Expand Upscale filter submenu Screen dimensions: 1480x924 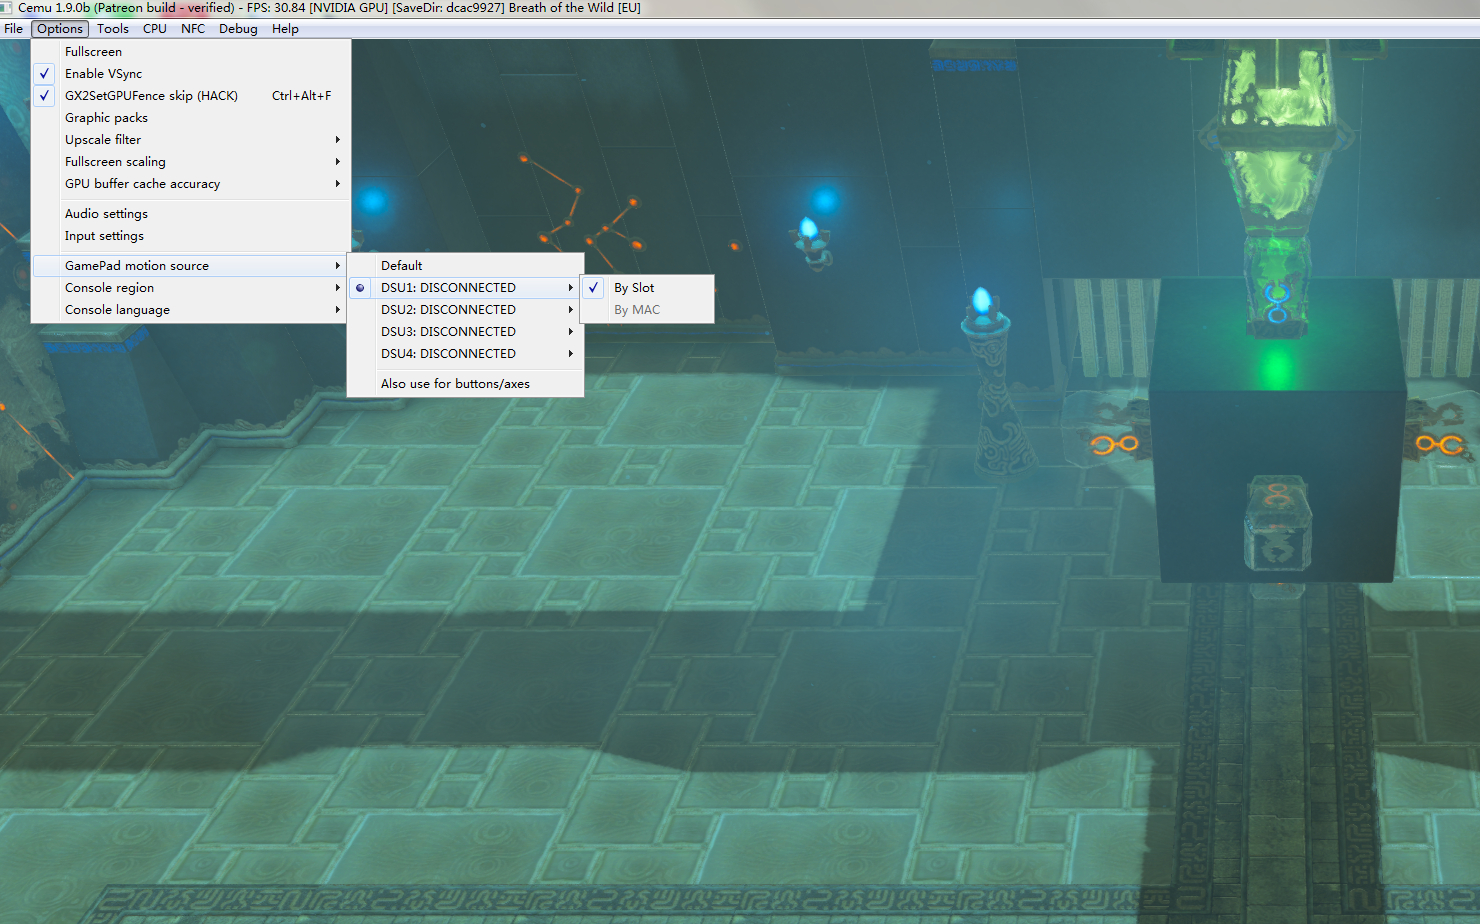pos(191,140)
